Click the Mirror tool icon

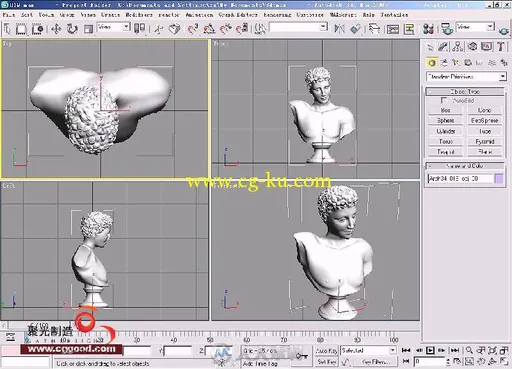pos(339,29)
